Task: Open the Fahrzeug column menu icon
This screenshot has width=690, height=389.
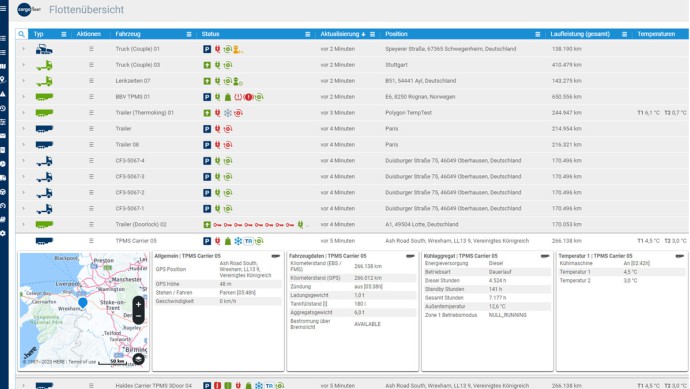Action: point(189,34)
